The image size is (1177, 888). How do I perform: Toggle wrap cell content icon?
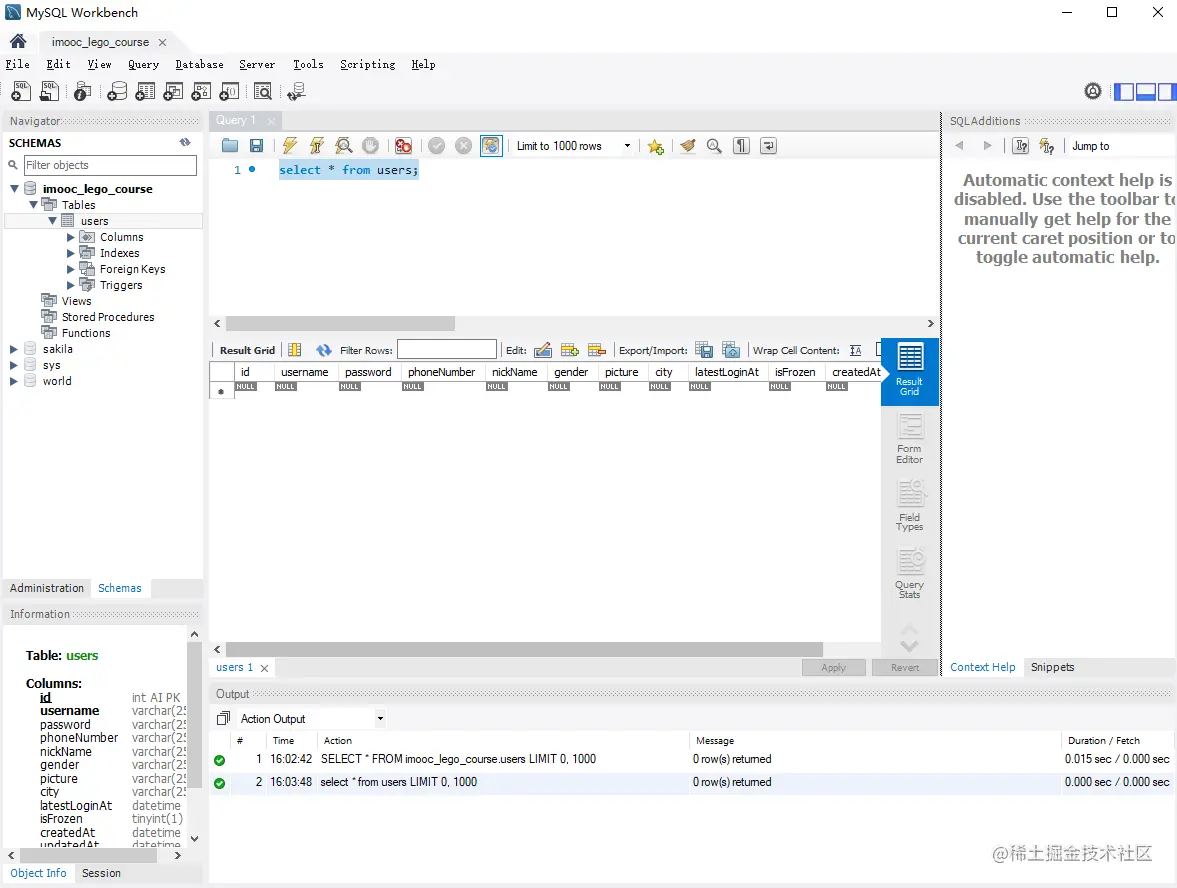click(x=856, y=351)
